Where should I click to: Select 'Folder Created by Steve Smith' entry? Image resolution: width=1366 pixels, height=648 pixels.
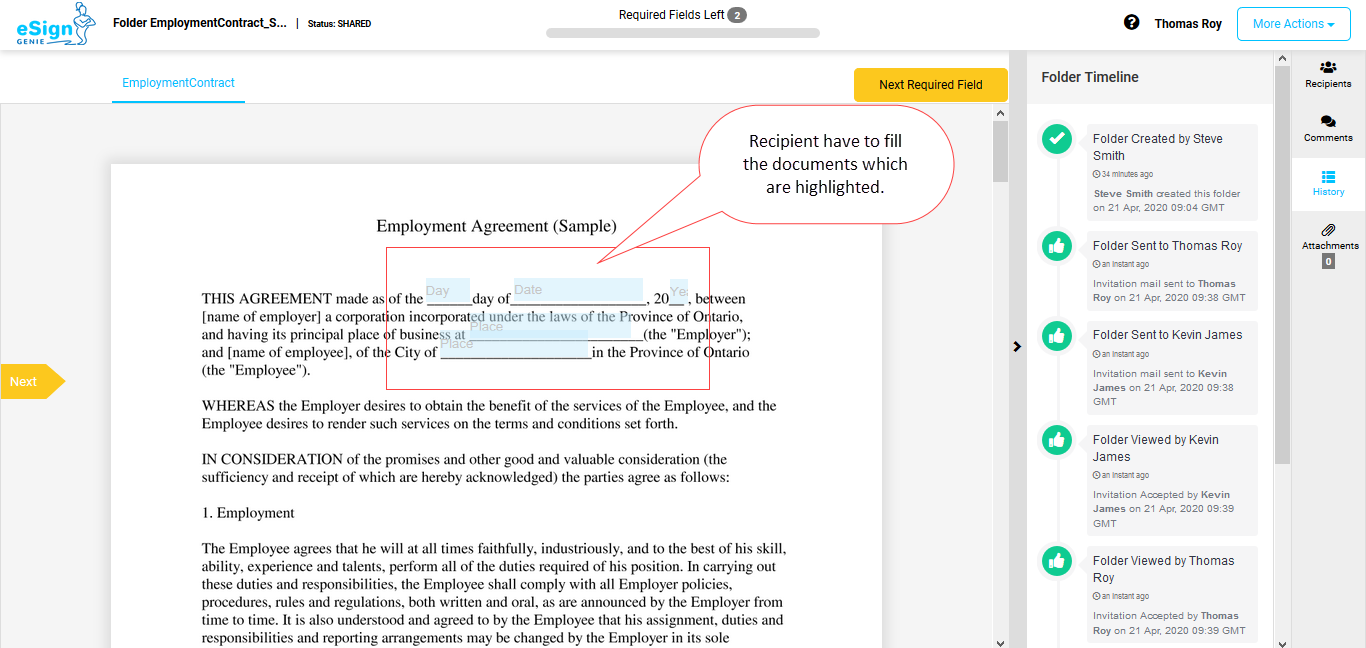[1172, 173]
